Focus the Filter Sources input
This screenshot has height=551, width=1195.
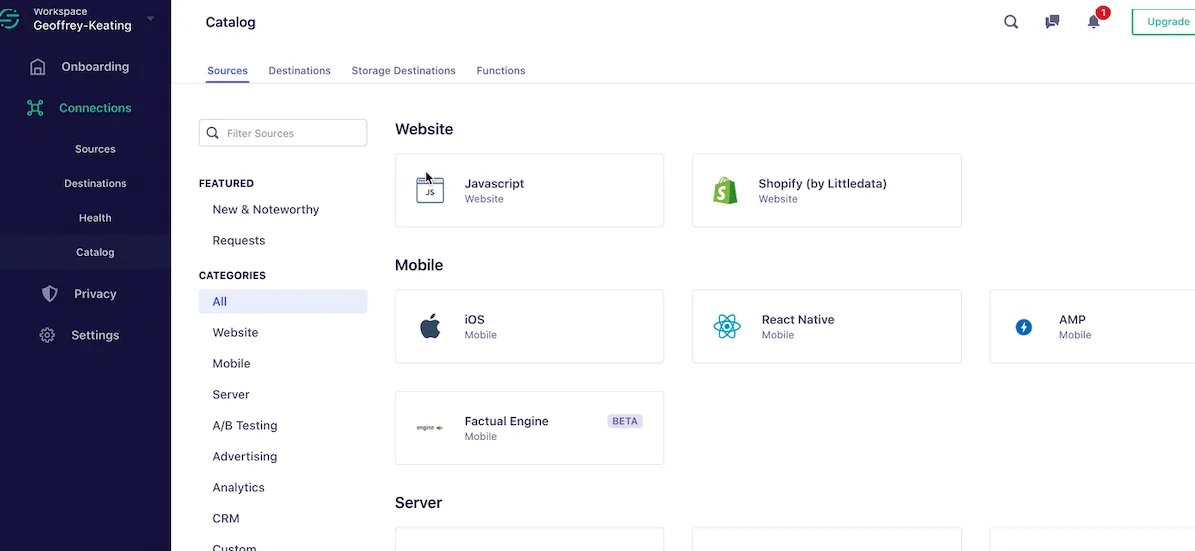[283, 133]
